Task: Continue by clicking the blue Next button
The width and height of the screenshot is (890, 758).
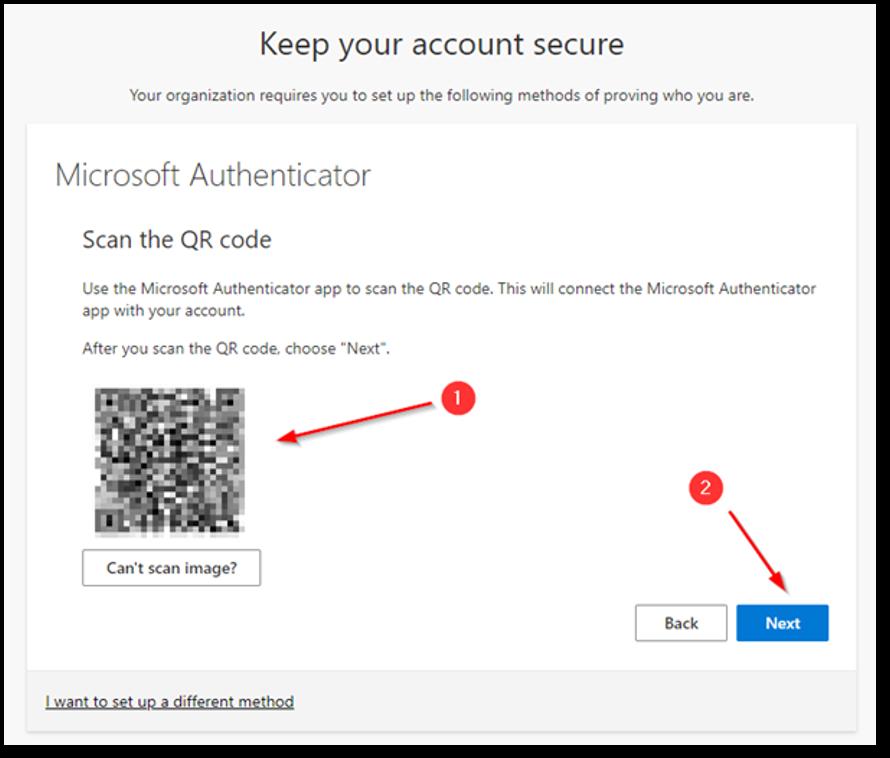Action: (x=782, y=623)
